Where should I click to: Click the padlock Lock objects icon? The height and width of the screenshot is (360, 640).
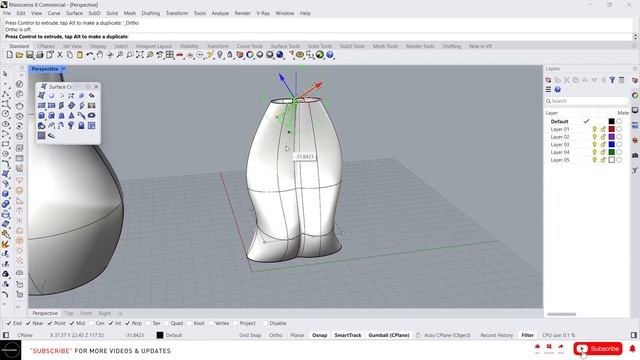230,55
